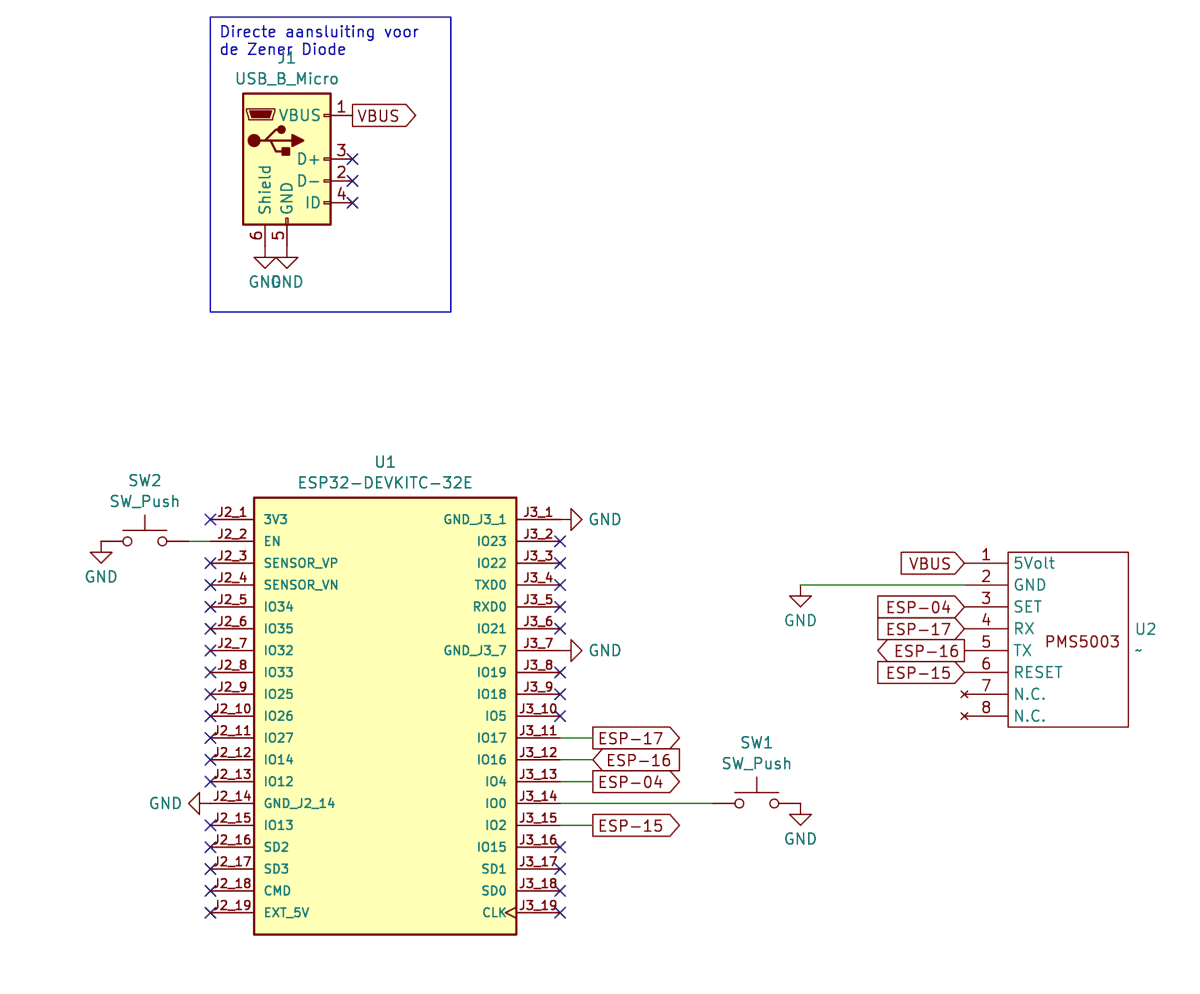
Task: Select the PMS5003 sensor symbol U2
Action: coord(1067,640)
